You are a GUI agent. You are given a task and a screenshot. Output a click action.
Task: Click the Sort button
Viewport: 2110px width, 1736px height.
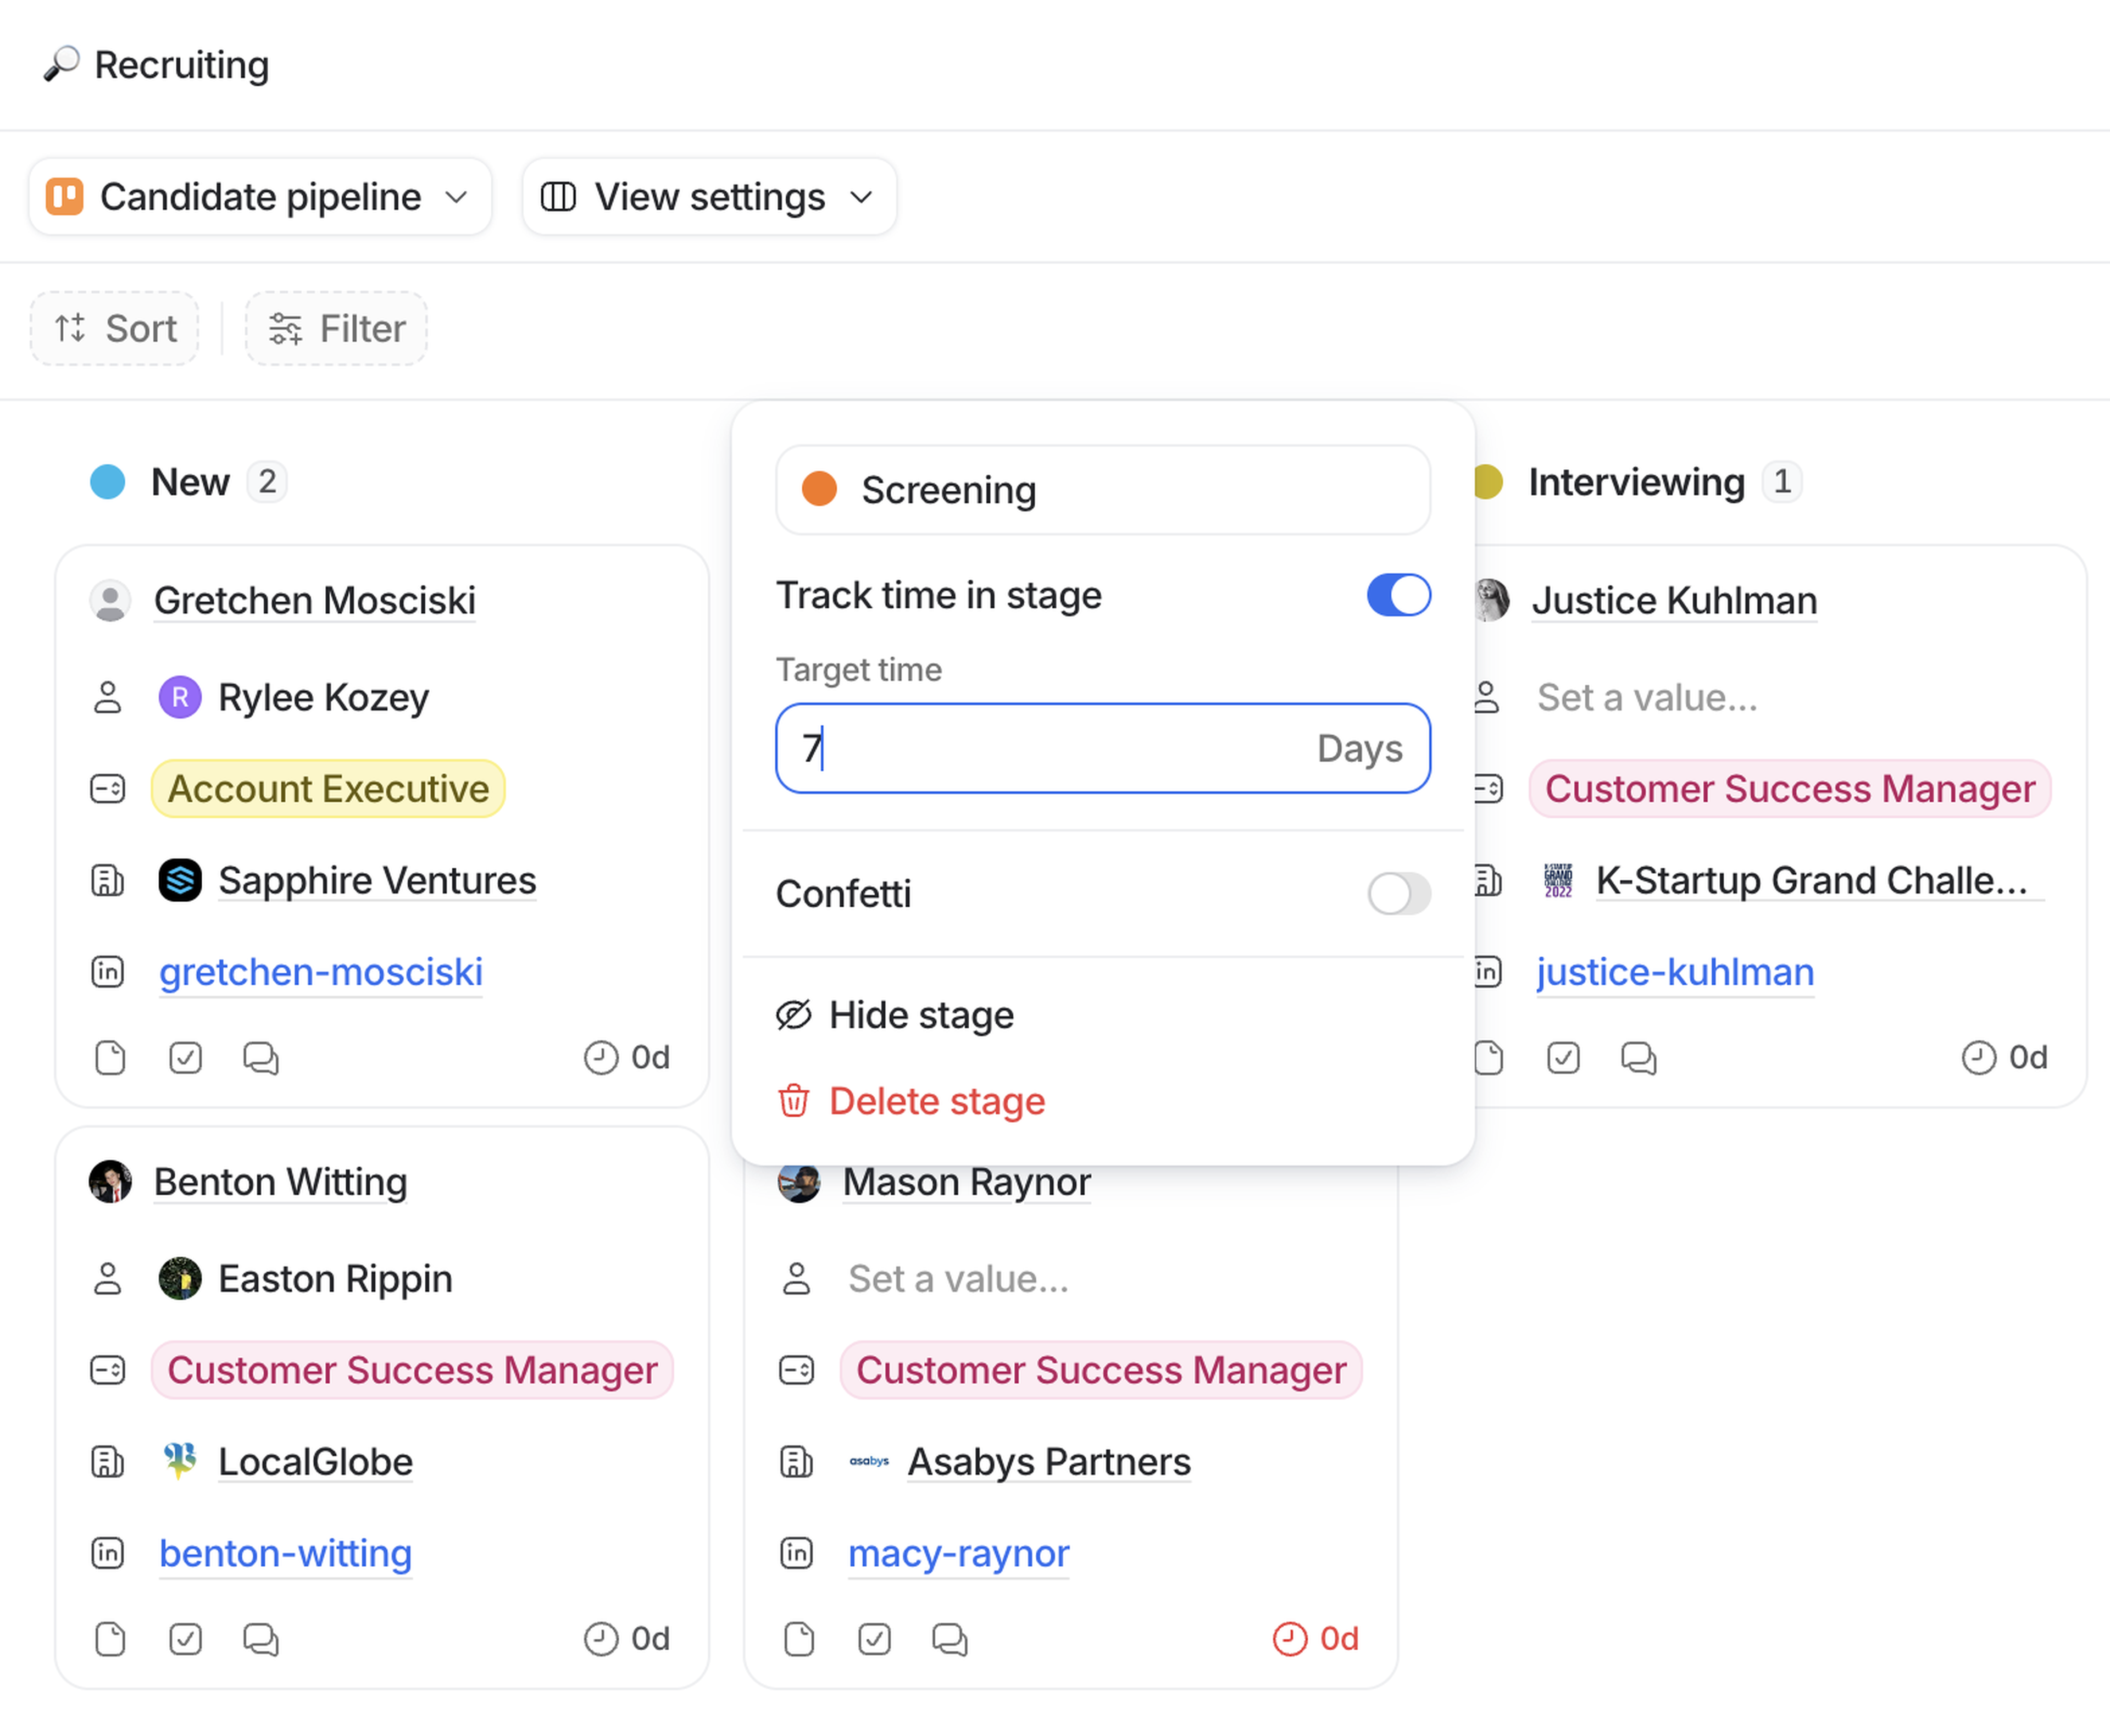[x=115, y=328]
